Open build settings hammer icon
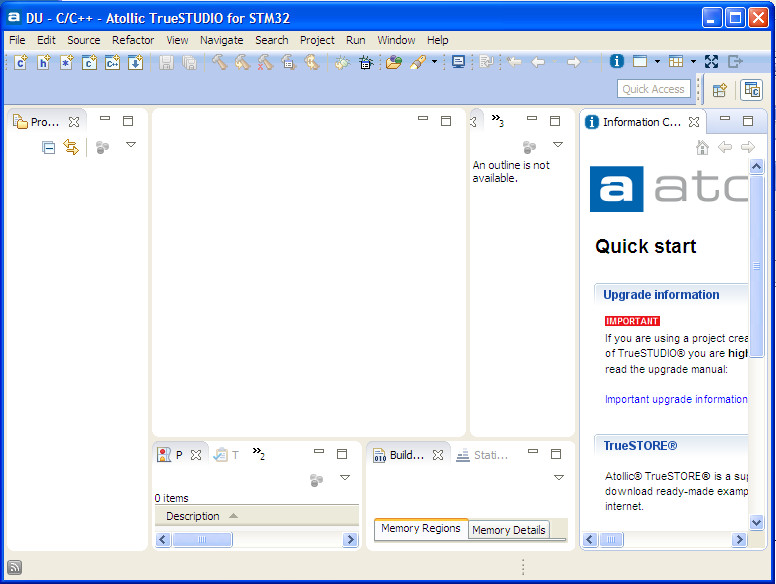The width and height of the screenshot is (776, 584). pyautogui.click(x=289, y=62)
